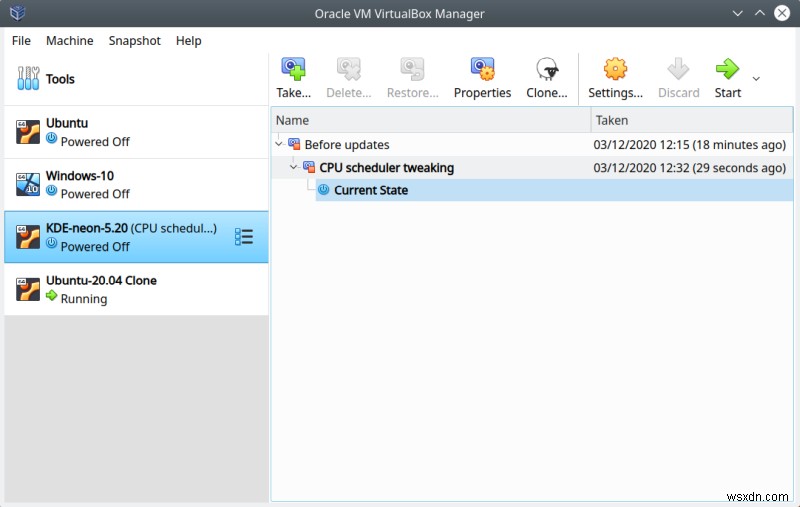Image resolution: width=800 pixels, height=507 pixels.
Task: Close the VirtualBox Manager window
Action: [x=782, y=13]
